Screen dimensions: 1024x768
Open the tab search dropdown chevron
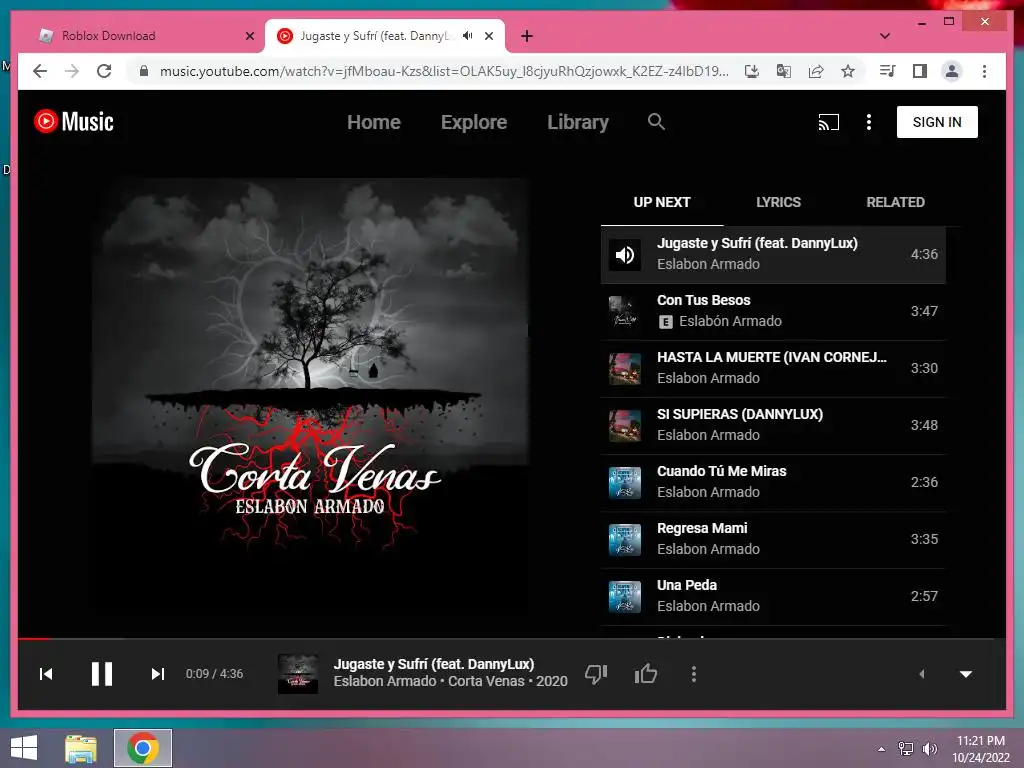[x=885, y=36]
